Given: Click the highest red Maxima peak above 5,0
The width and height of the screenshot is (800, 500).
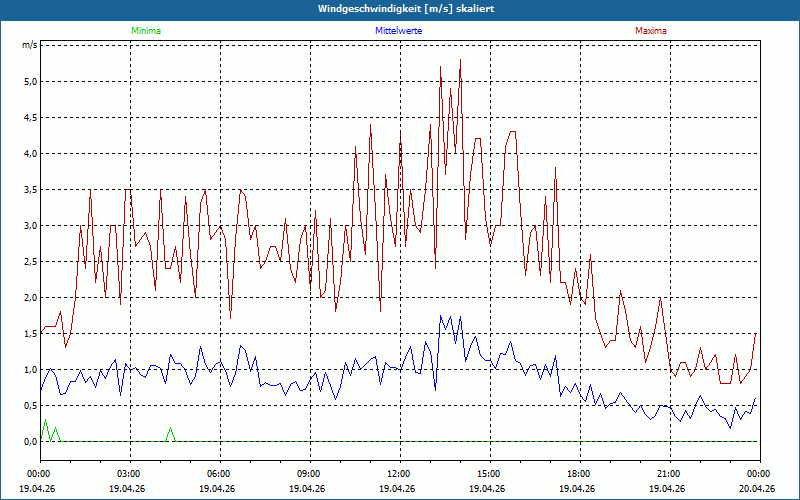Looking at the screenshot, I should 460,61.
